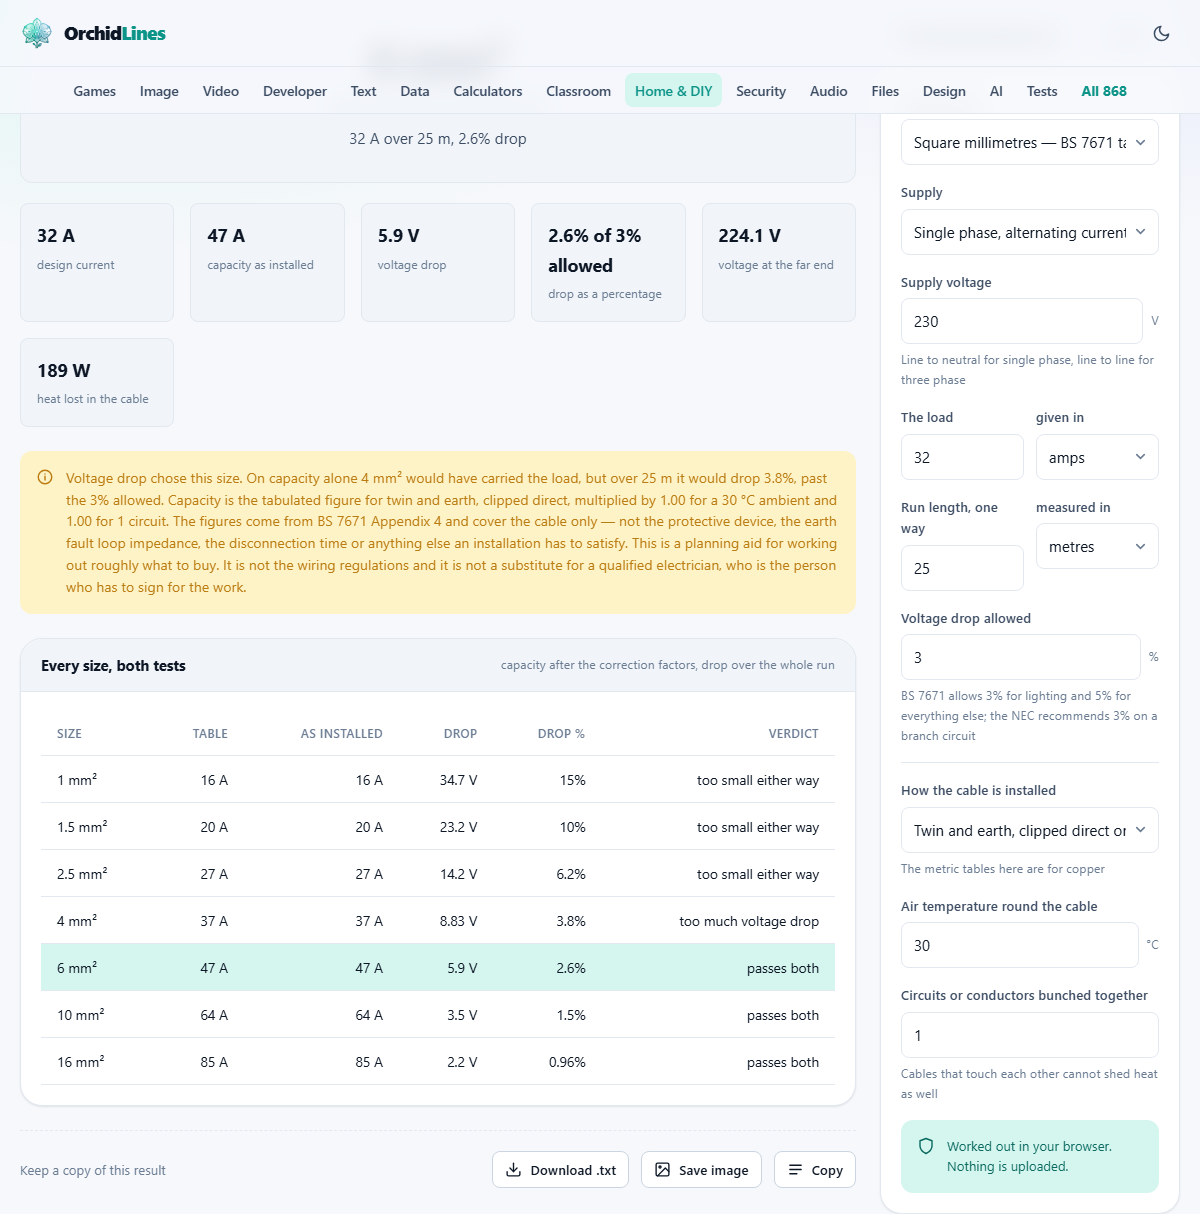Image resolution: width=1200 pixels, height=1214 pixels.
Task: Click the 2.6% of 3% allowed card
Action: [608, 262]
